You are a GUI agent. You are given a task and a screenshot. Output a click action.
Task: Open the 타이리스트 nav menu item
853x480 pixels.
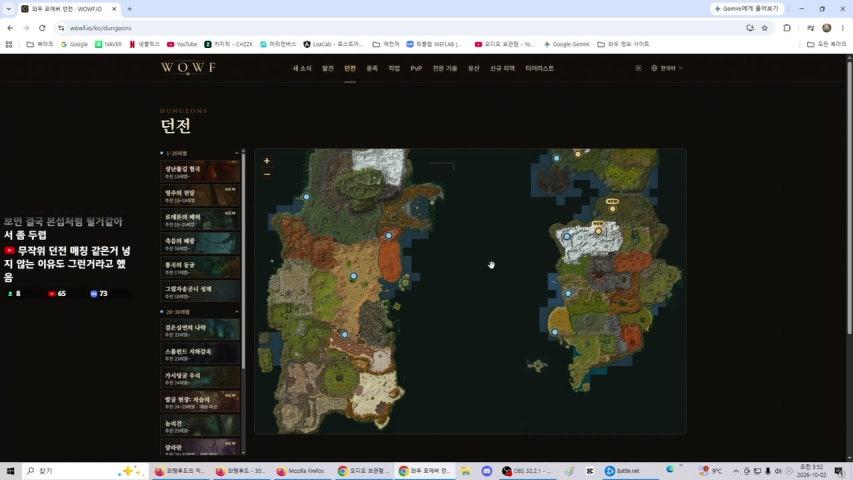tap(539, 68)
